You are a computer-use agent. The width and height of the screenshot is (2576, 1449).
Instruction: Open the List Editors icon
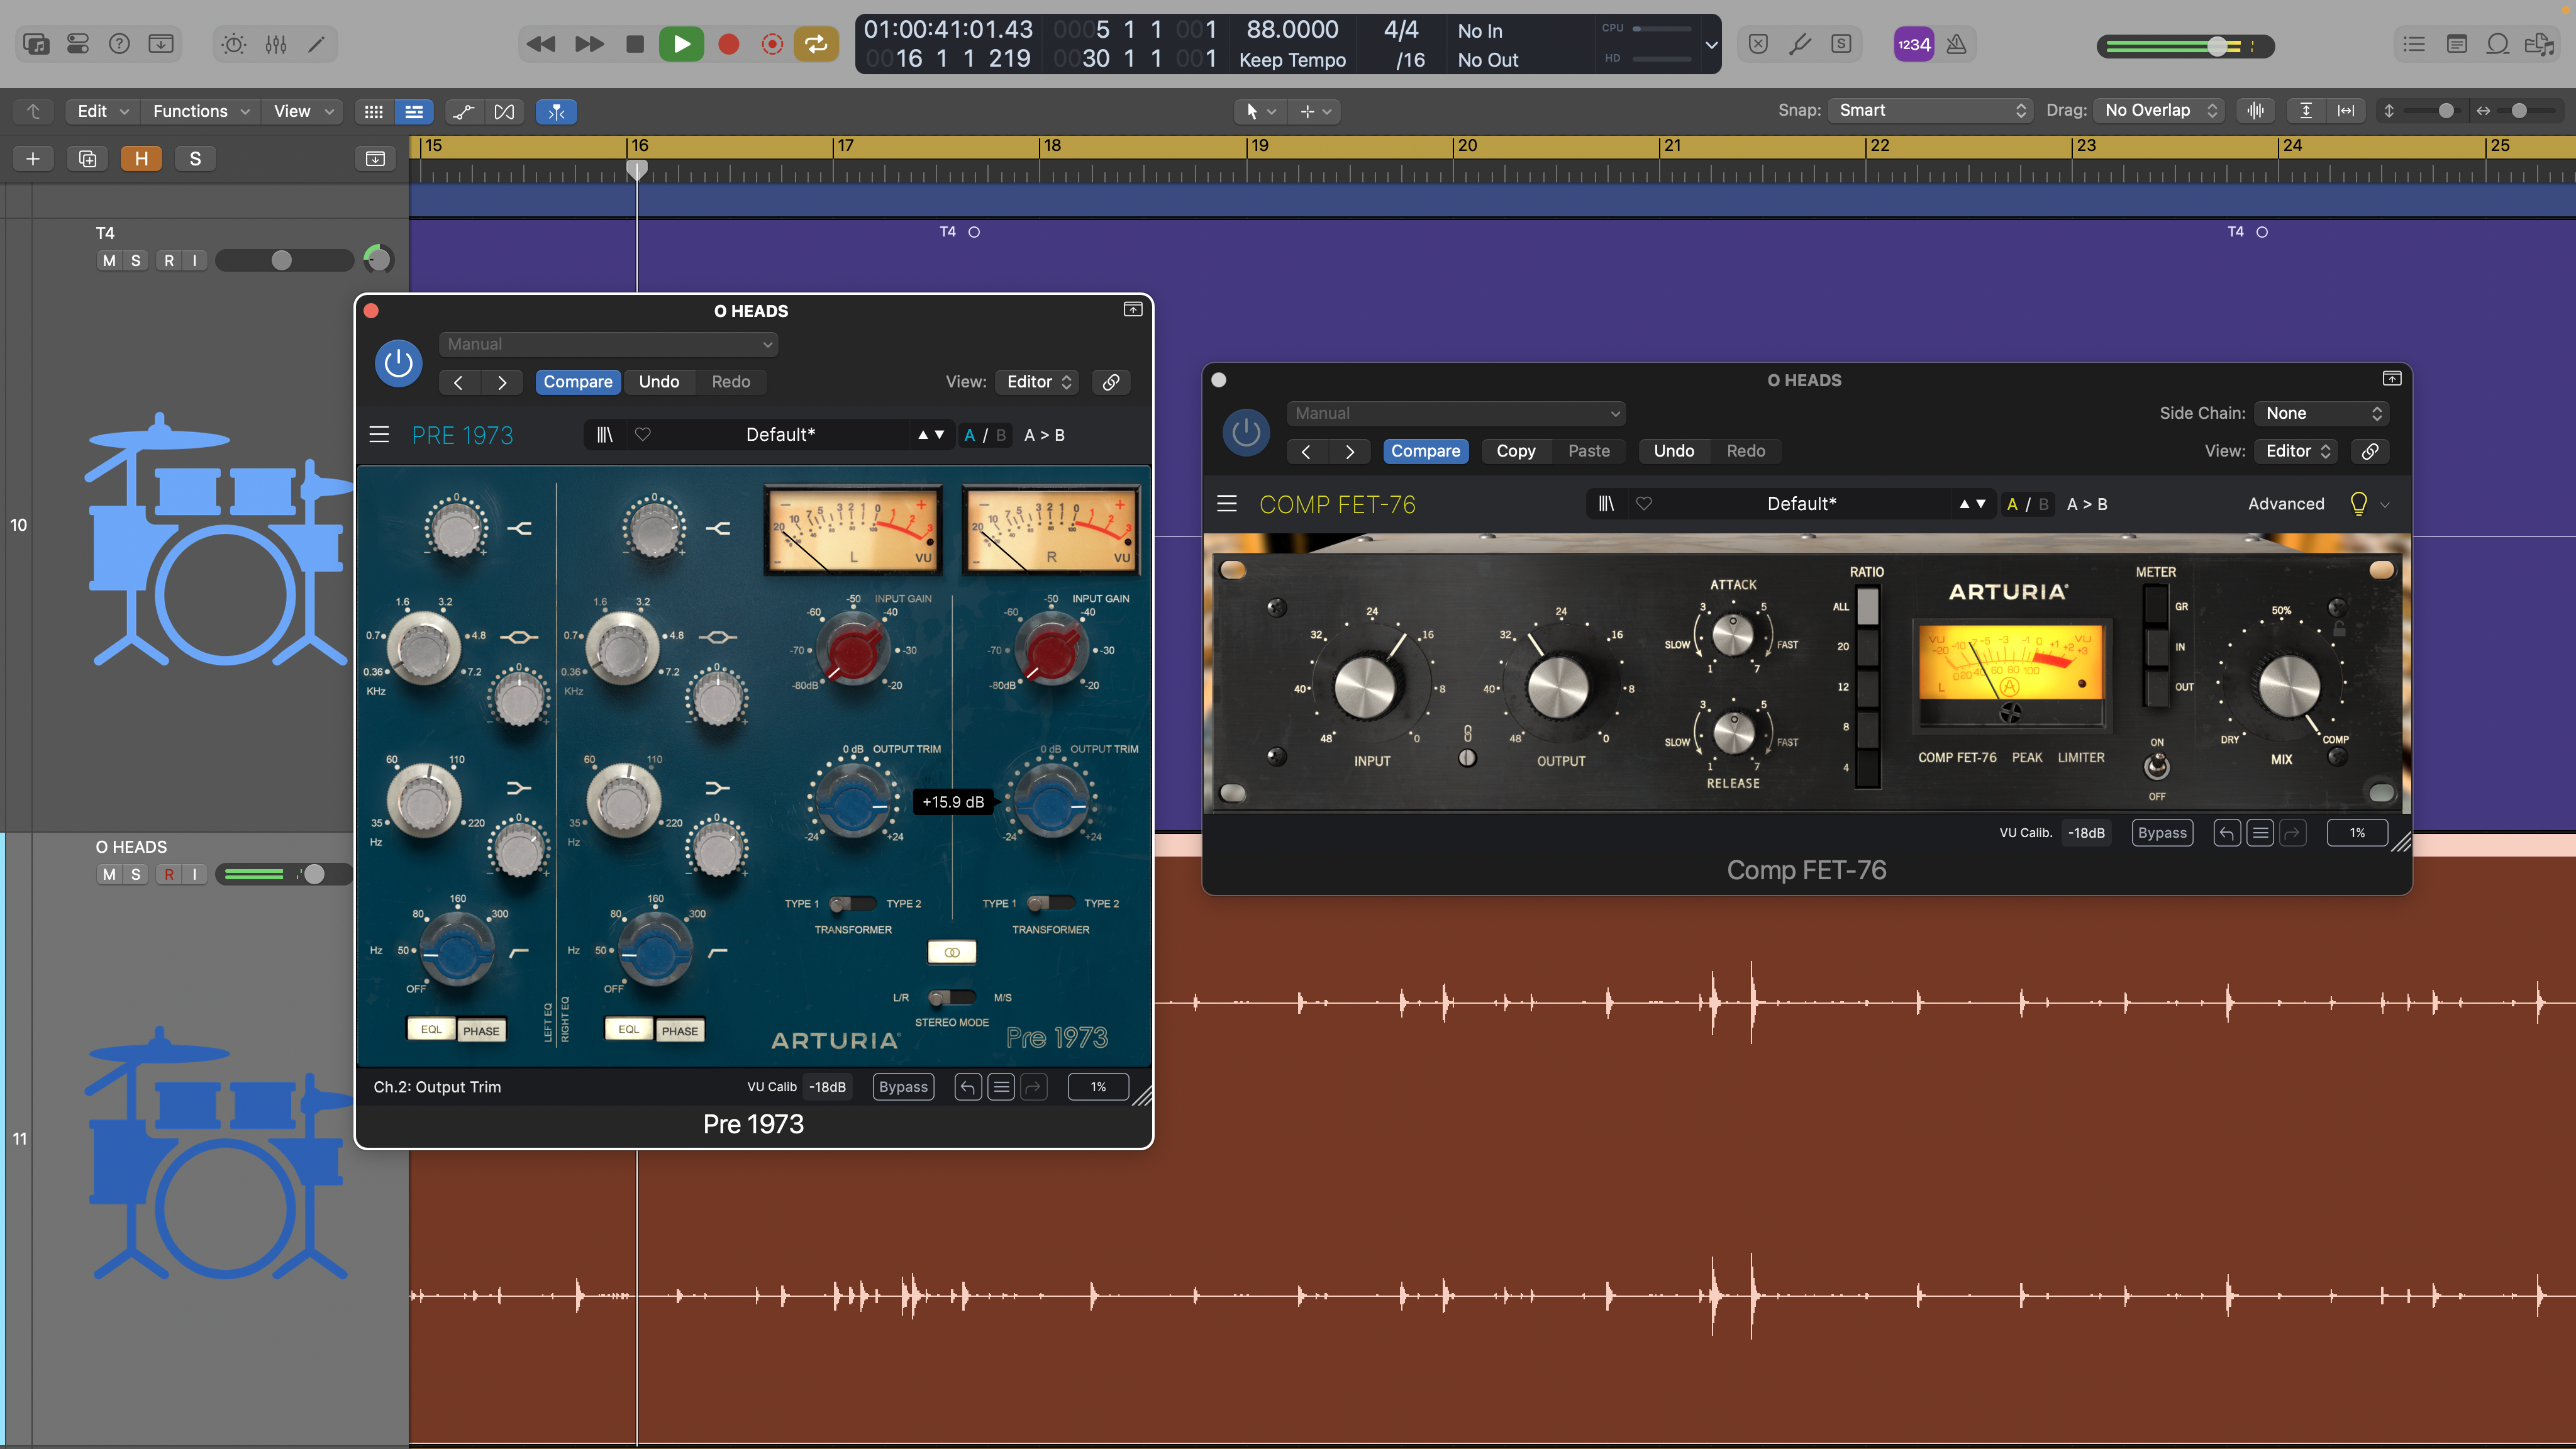click(2414, 44)
